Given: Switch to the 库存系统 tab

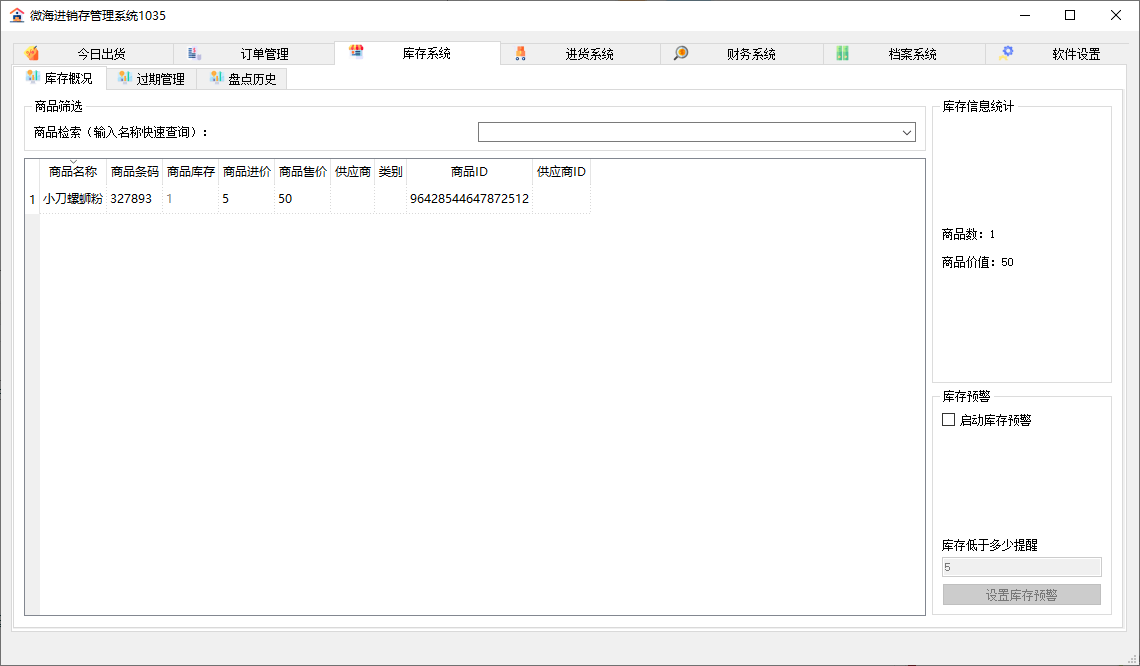Looking at the screenshot, I should (x=426, y=54).
